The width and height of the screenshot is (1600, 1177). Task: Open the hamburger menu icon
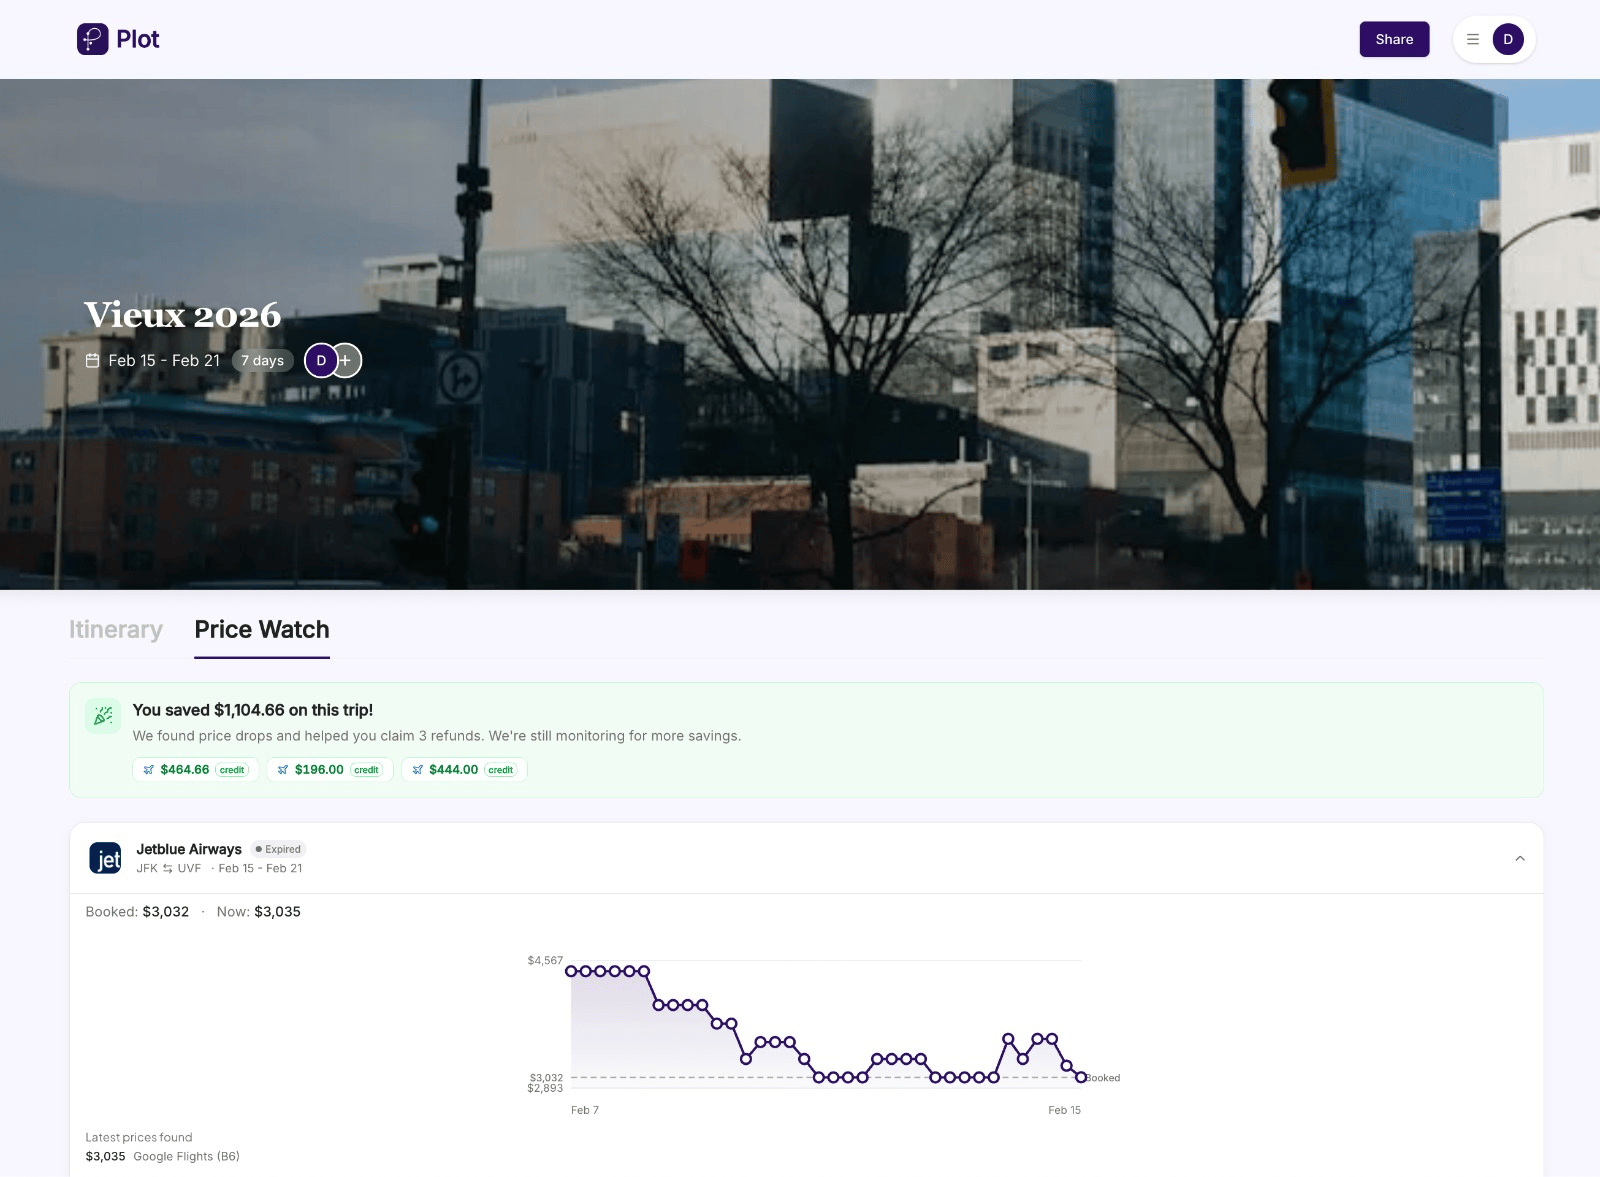point(1472,40)
